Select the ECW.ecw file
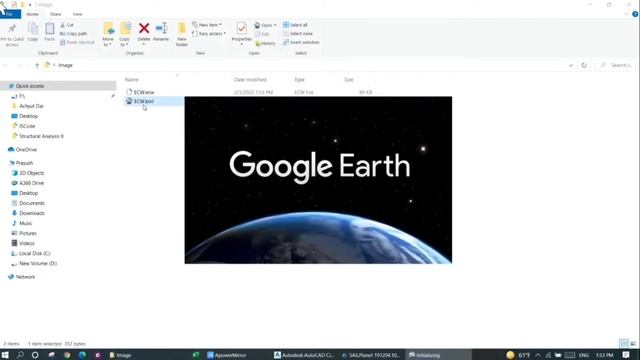The height and width of the screenshot is (360, 640). tap(144, 92)
